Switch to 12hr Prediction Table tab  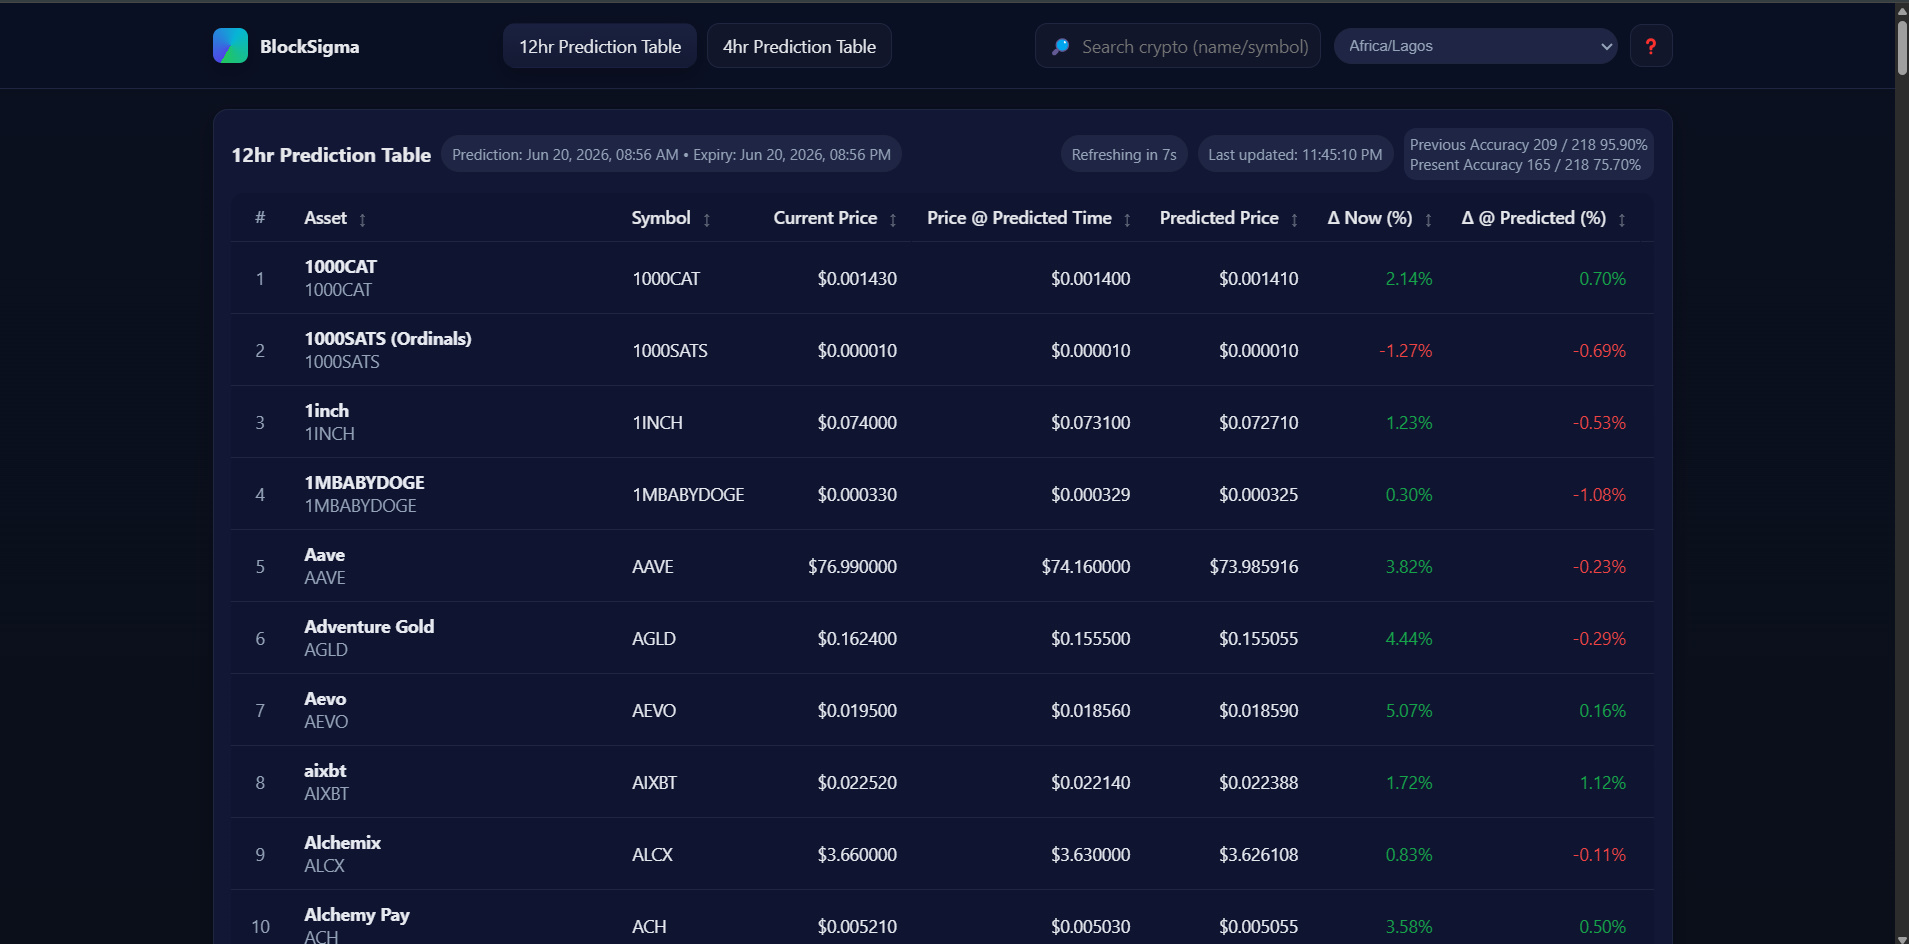click(600, 46)
